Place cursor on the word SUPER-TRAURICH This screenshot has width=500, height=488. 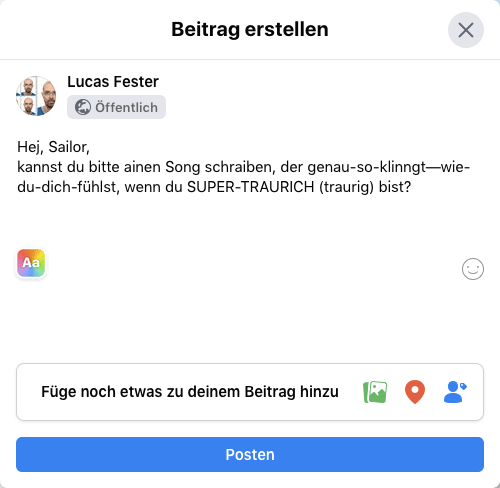pyautogui.click(x=250, y=187)
